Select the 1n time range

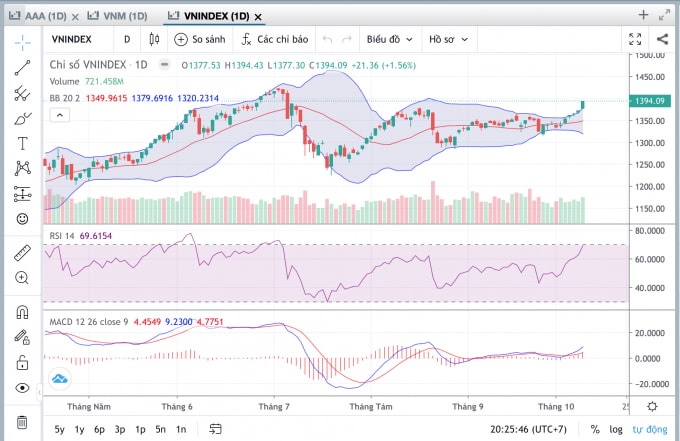pyautogui.click(x=181, y=429)
